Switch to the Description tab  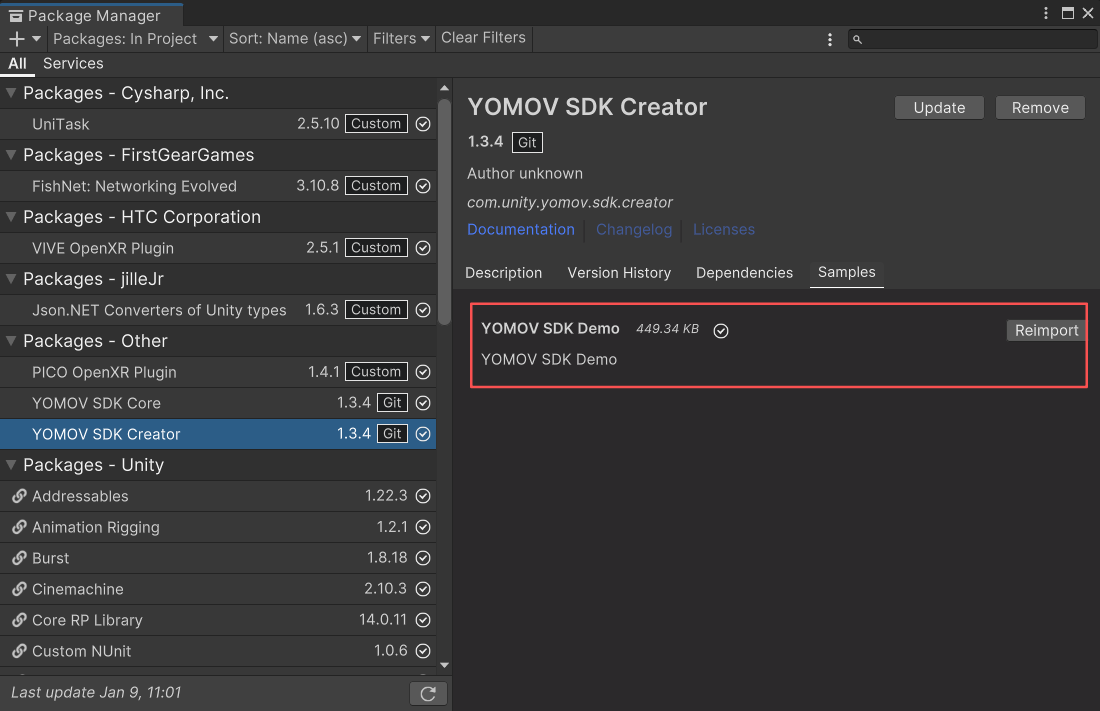click(x=503, y=273)
